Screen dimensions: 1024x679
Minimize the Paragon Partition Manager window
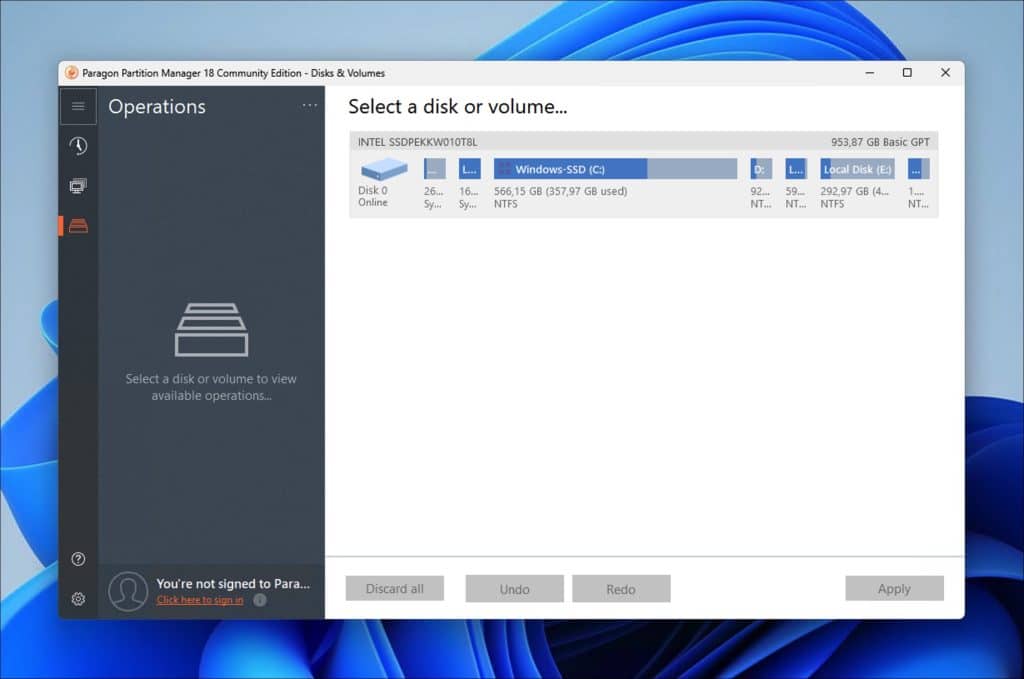click(x=869, y=72)
